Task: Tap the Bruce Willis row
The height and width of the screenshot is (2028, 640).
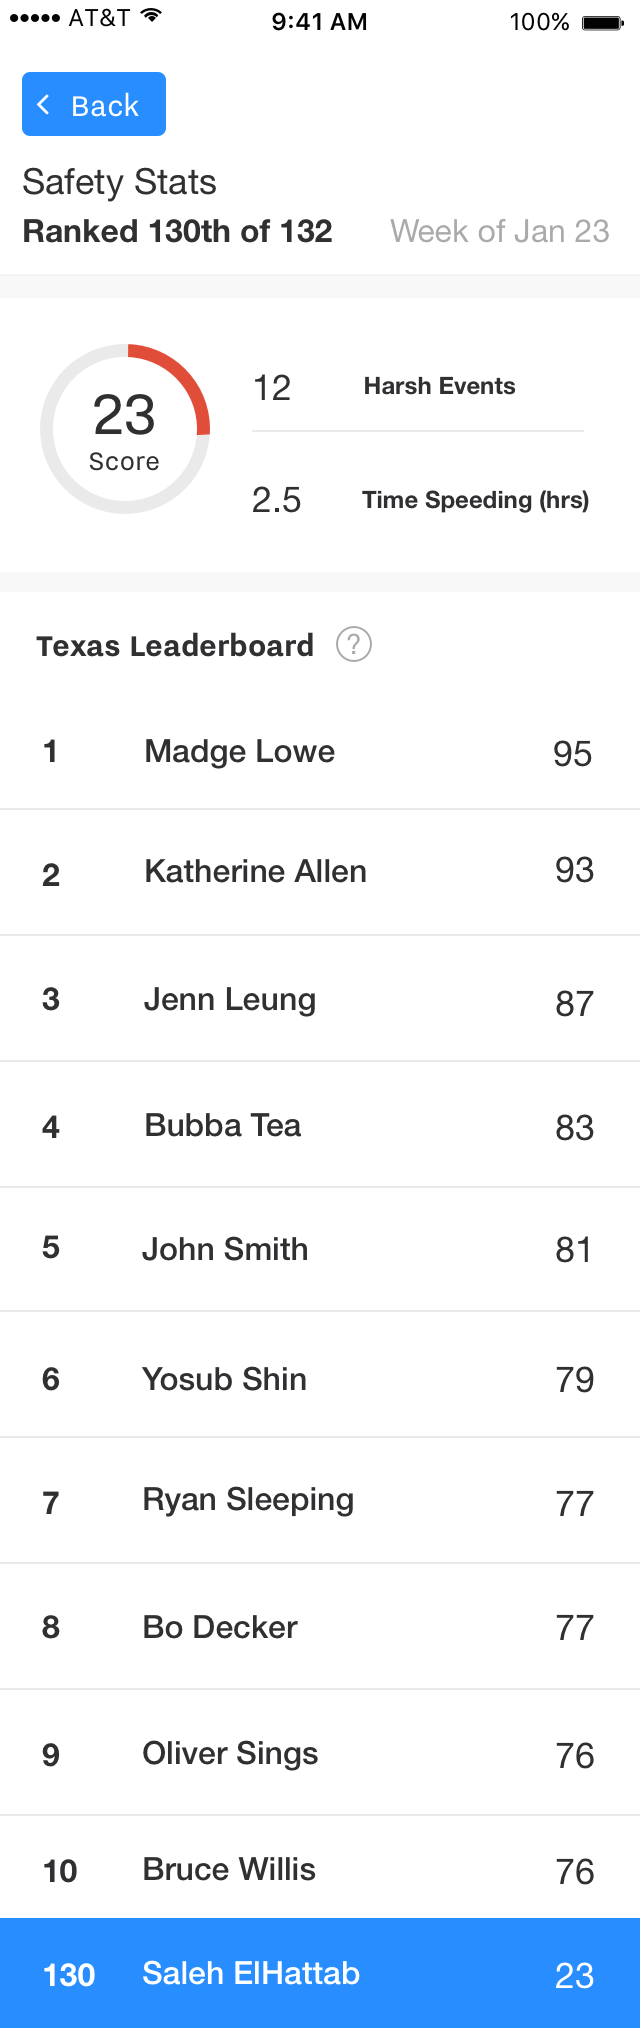Action: coord(320,1867)
